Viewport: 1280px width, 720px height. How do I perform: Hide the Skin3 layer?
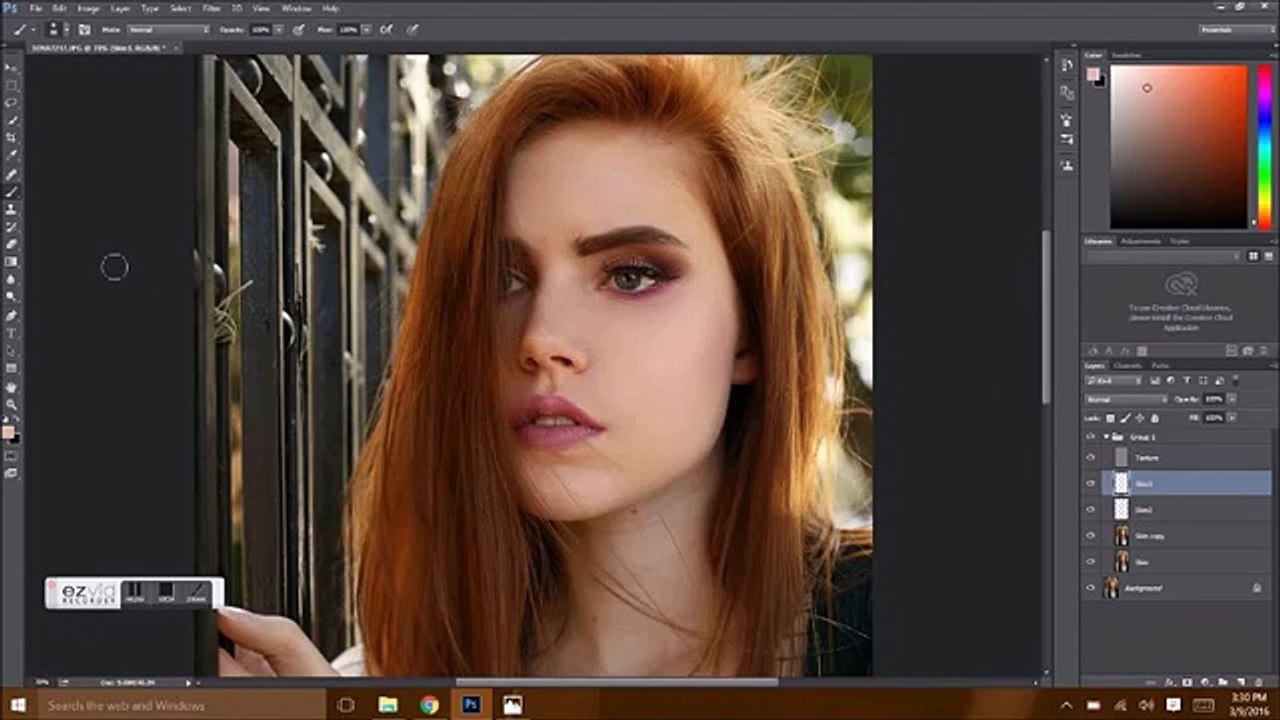point(1091,483)
